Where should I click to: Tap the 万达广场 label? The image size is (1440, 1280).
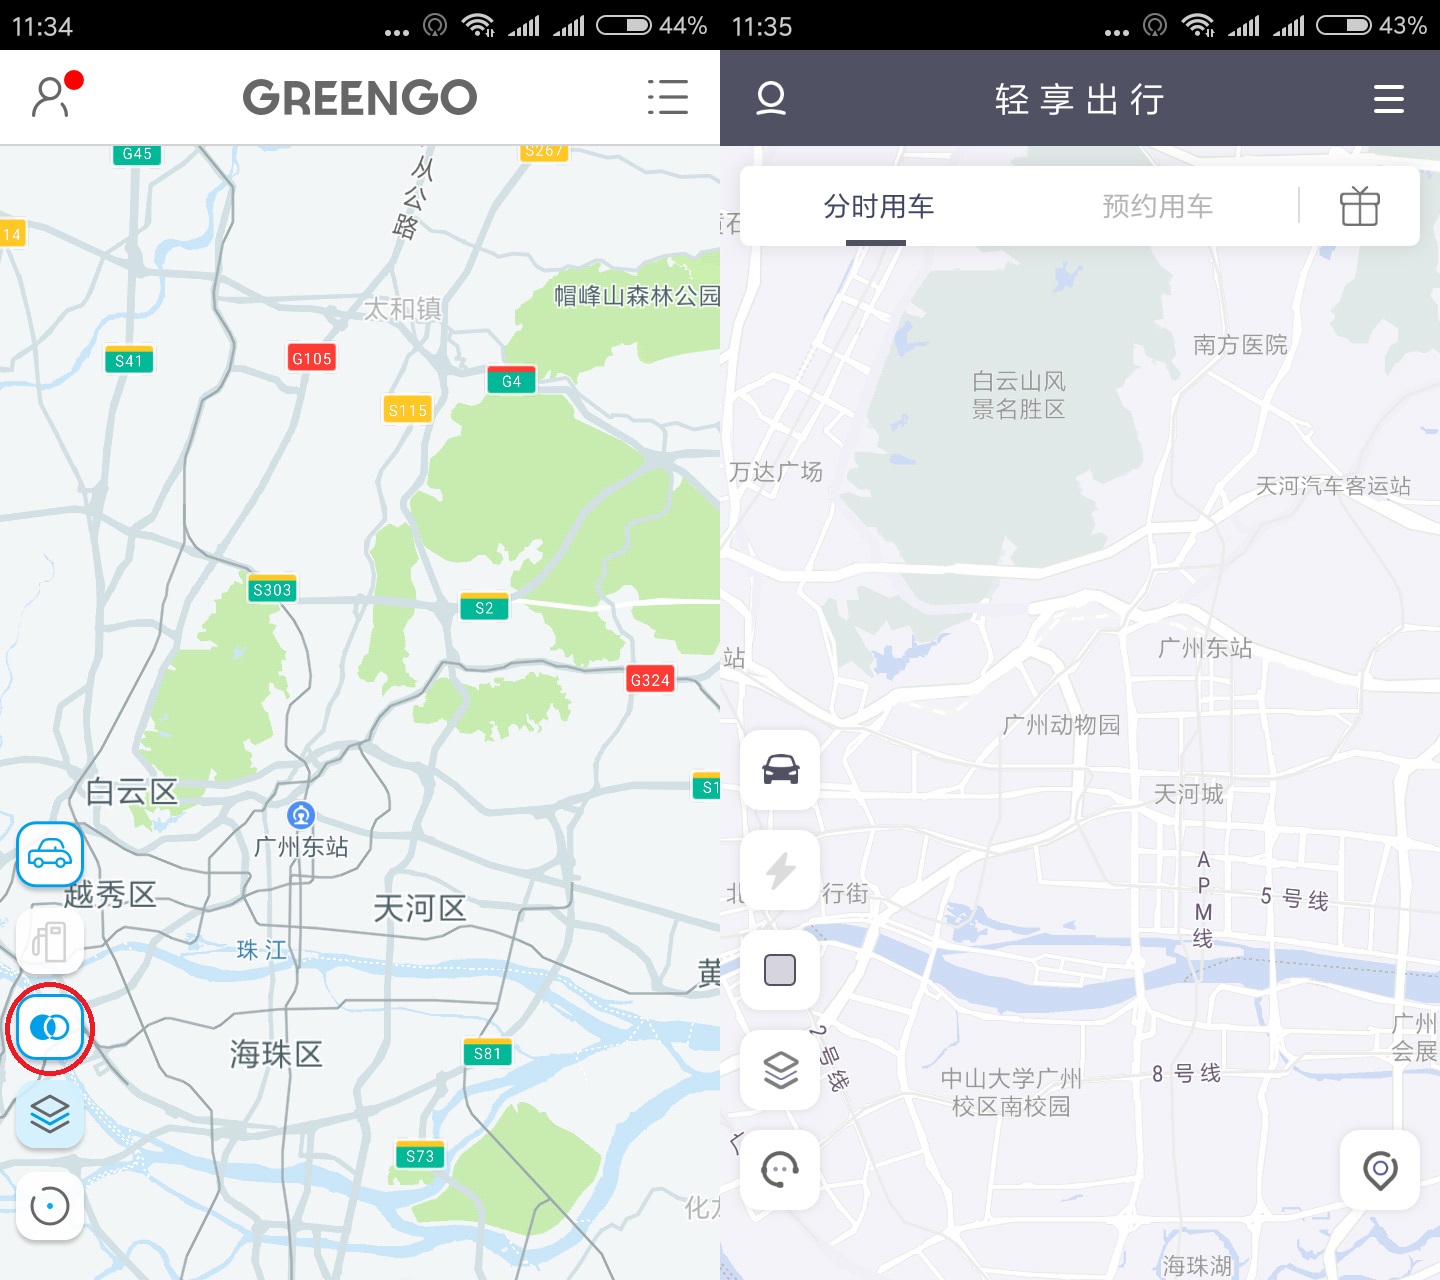pyautogui.click(x=776, y=471)
